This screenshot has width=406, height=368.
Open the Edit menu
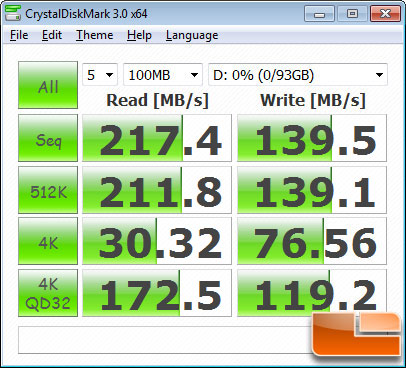(x=52, y=35)
